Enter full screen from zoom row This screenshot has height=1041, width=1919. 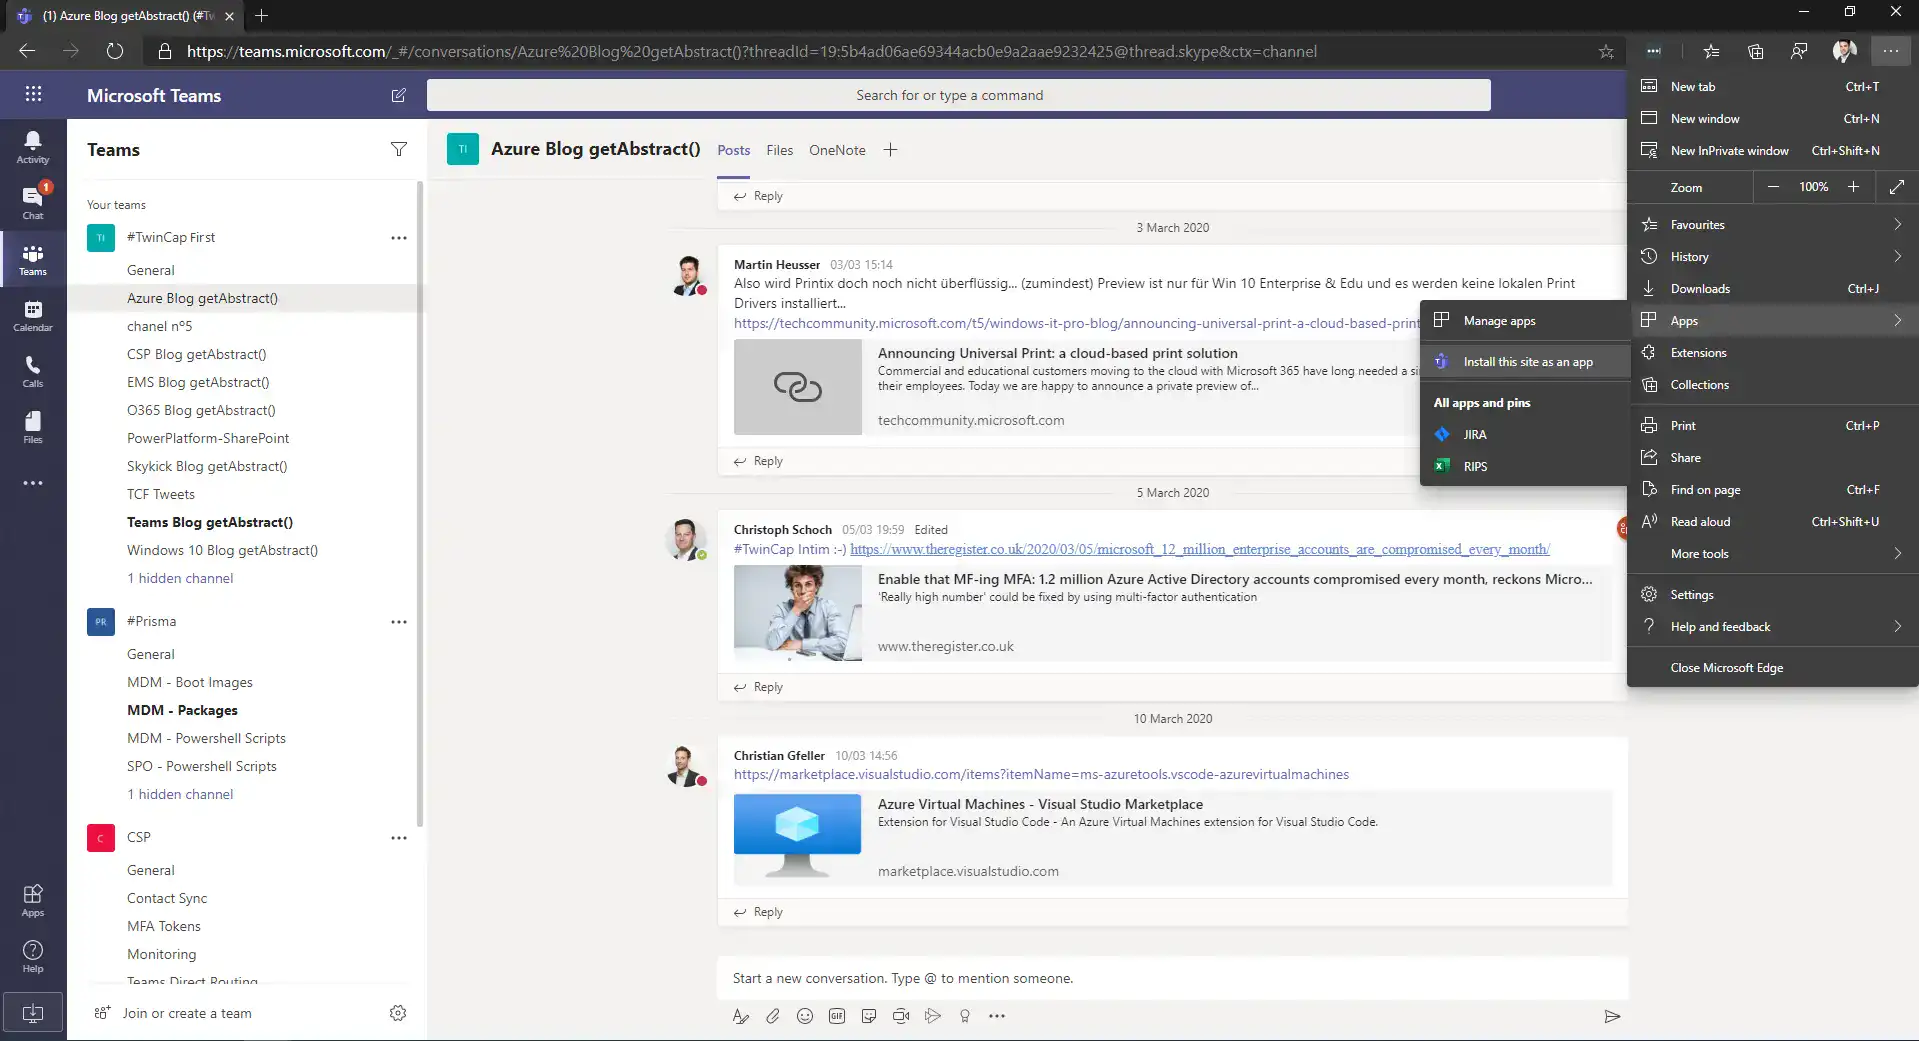point(1896,187)
